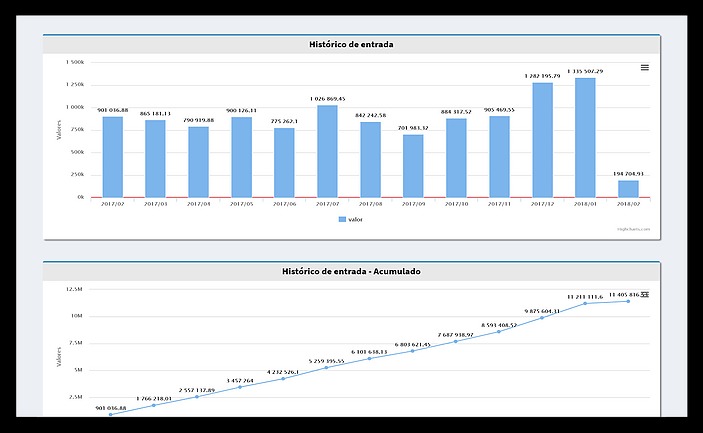Click the 5 259 395.55 line data point

click(x=327, y=367)
